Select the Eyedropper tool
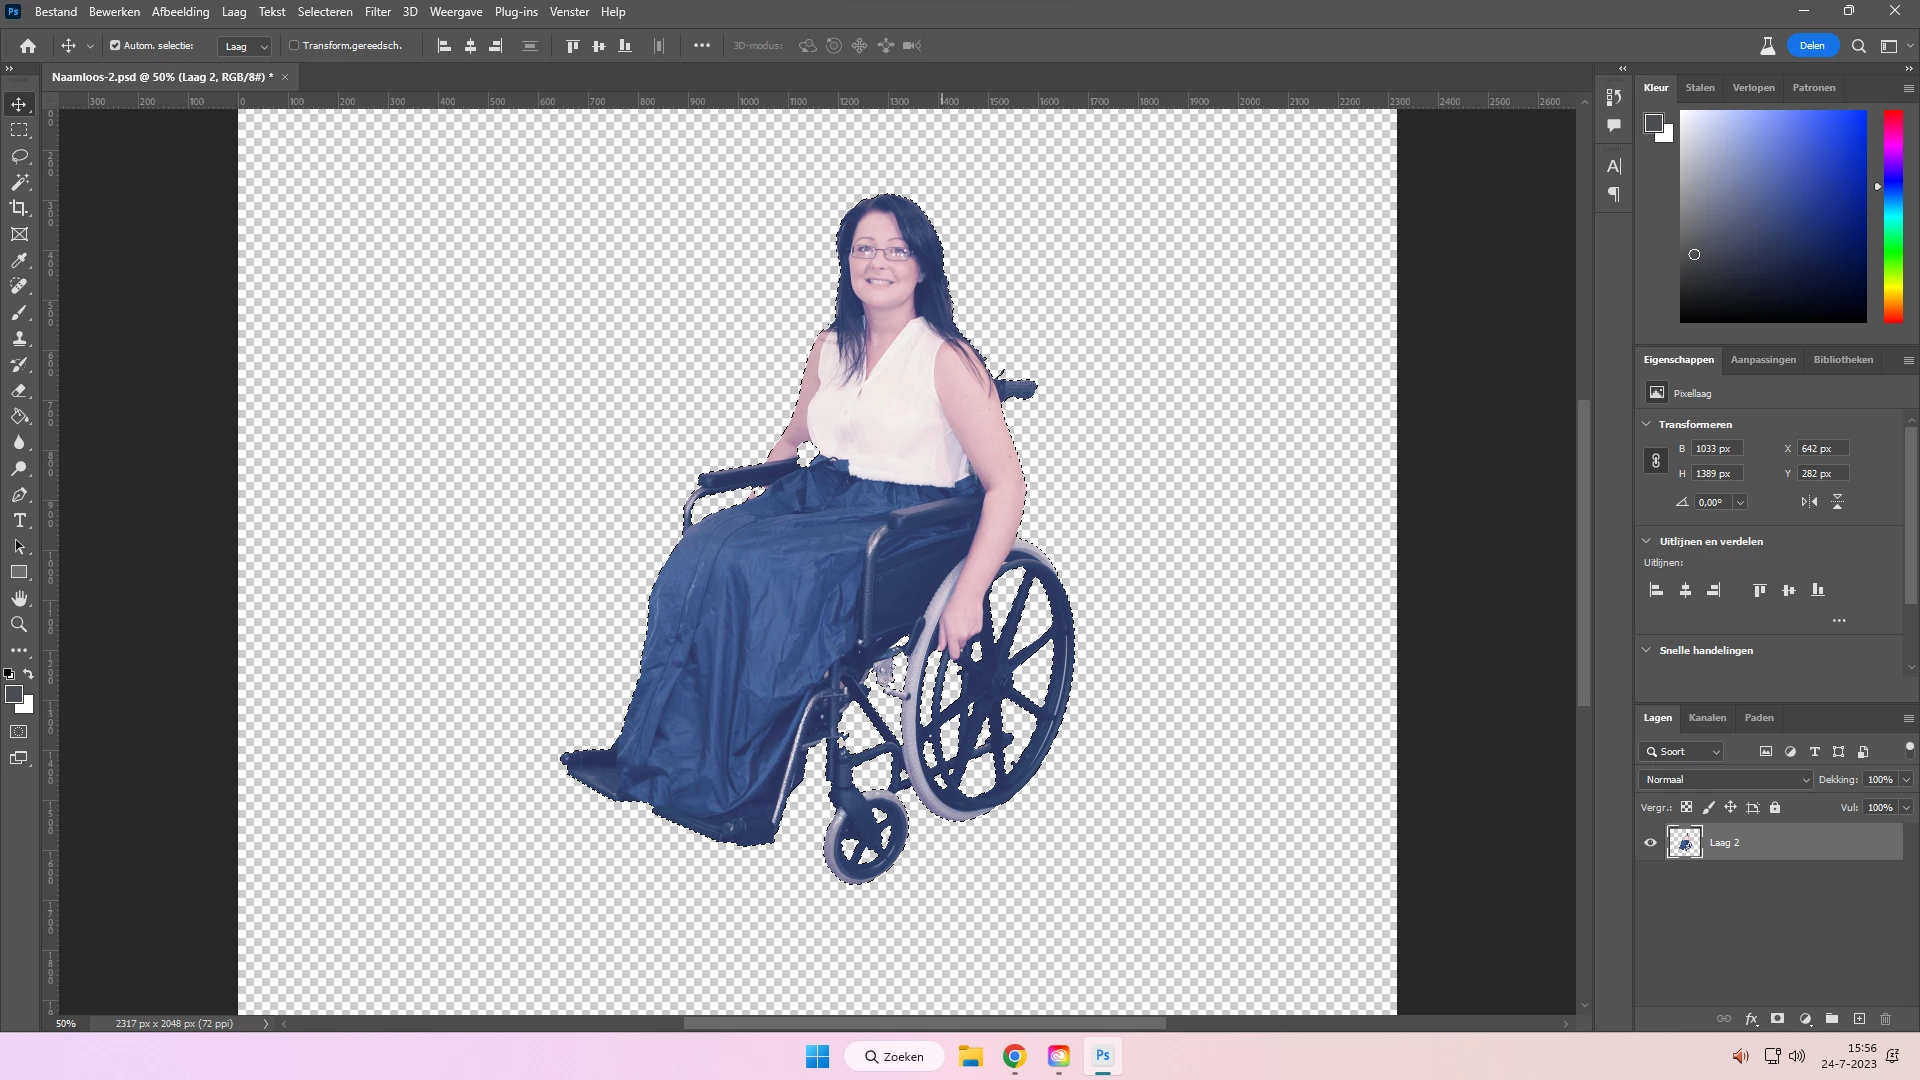Viewport: 1920px width, 1080px height. pyautogui.click(x=19, y=261)
